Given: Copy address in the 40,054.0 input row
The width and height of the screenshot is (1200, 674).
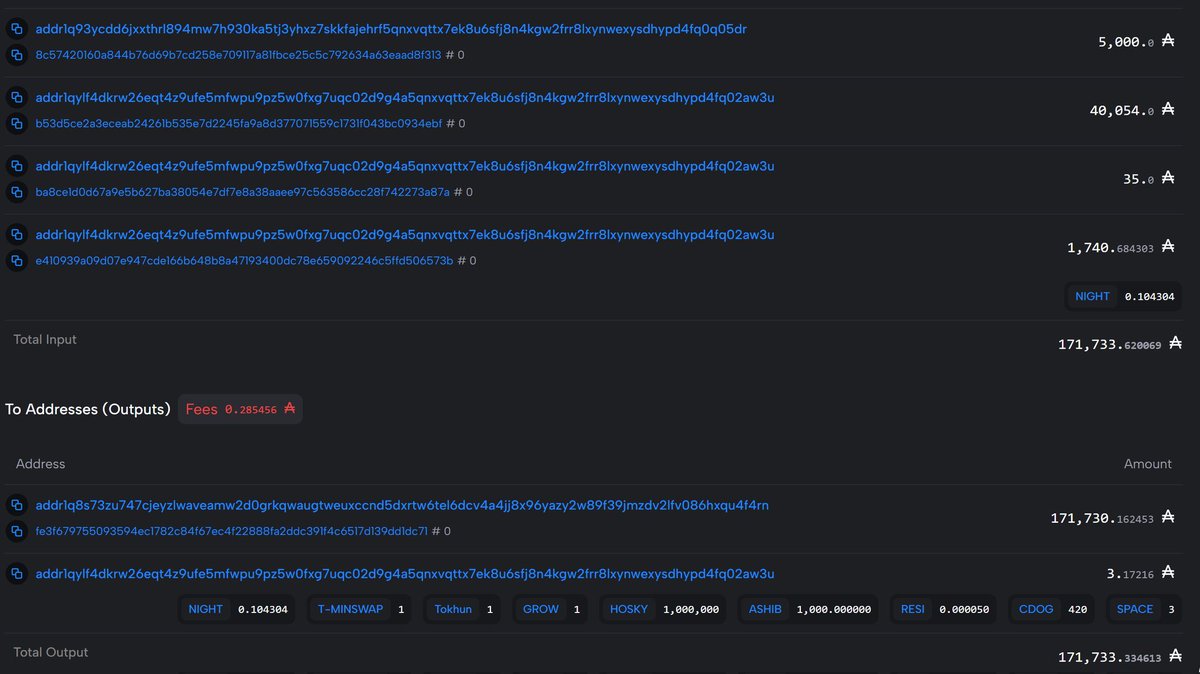Looking at the screenshot, I should (16, 97).
